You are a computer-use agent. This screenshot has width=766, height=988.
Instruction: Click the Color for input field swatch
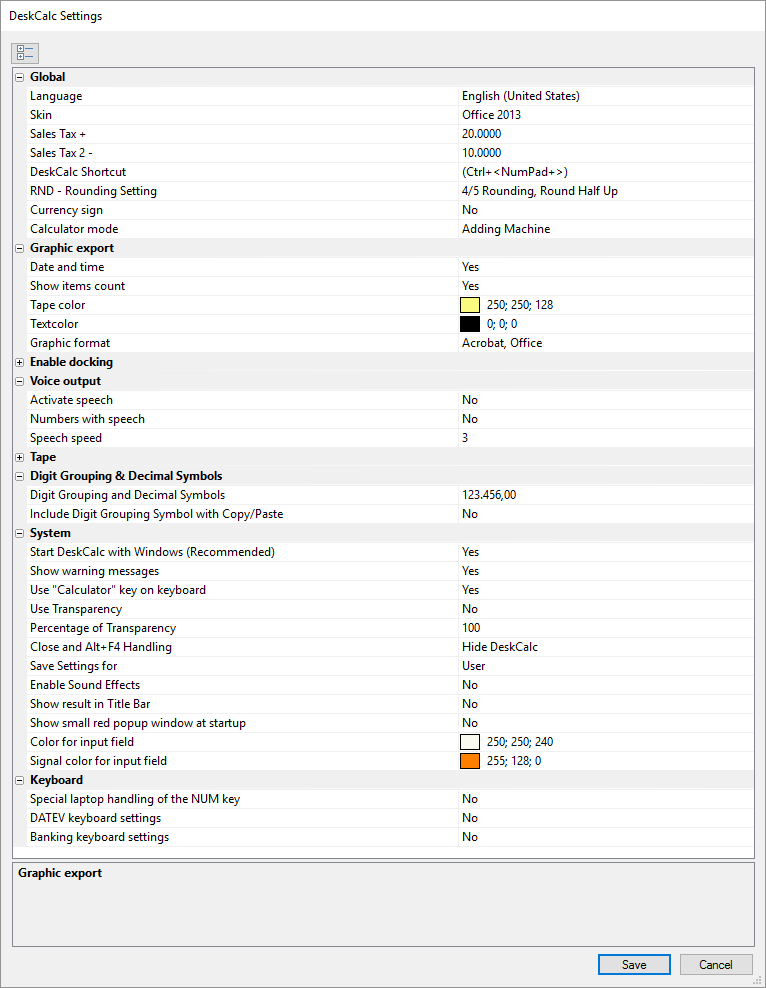(470, 742)
